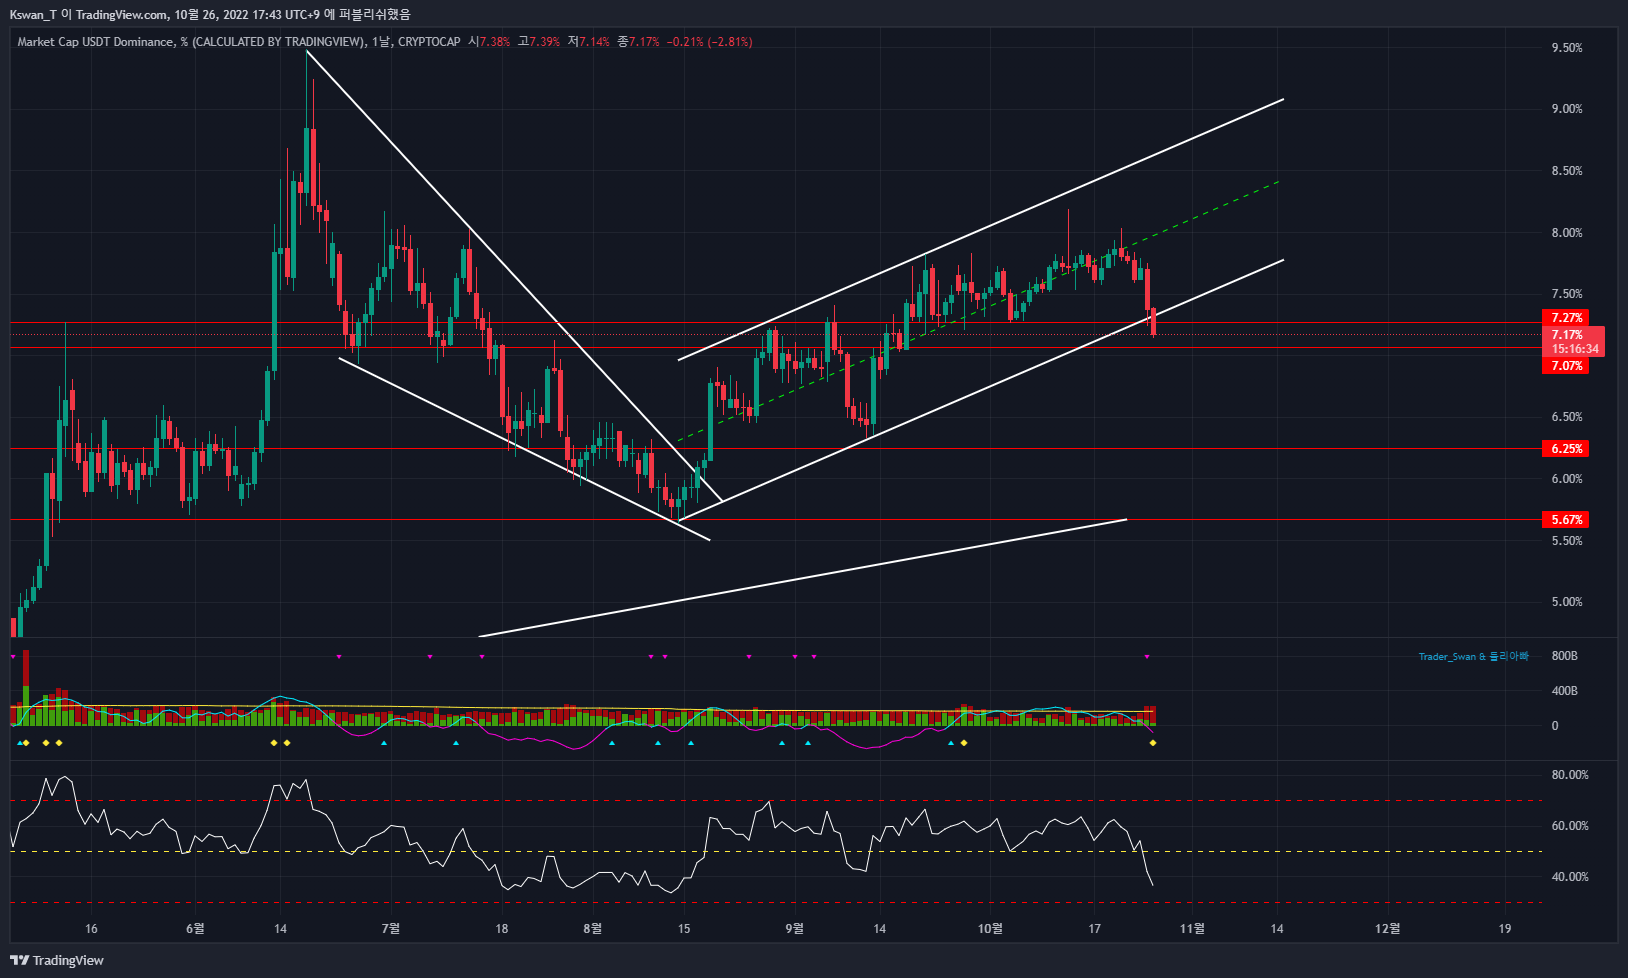Click the 9.50% price axis tick

pos(1567,48)
